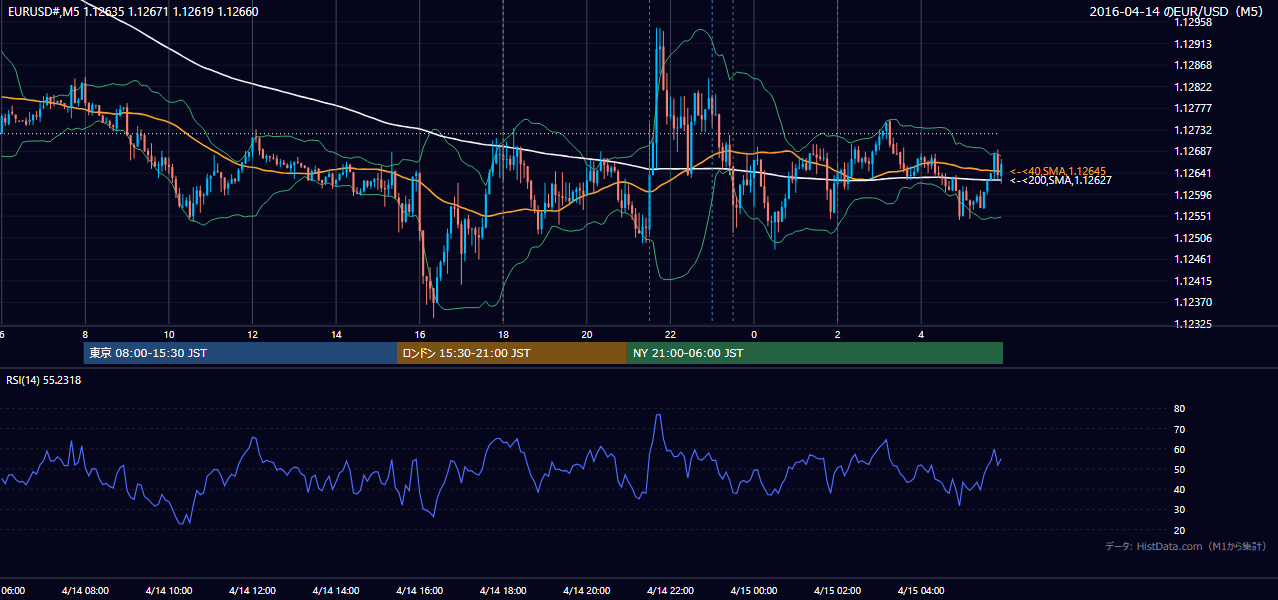Click price axis value 1.12370
This screenshot has height=600, width=1278.
pos(1193,302)
